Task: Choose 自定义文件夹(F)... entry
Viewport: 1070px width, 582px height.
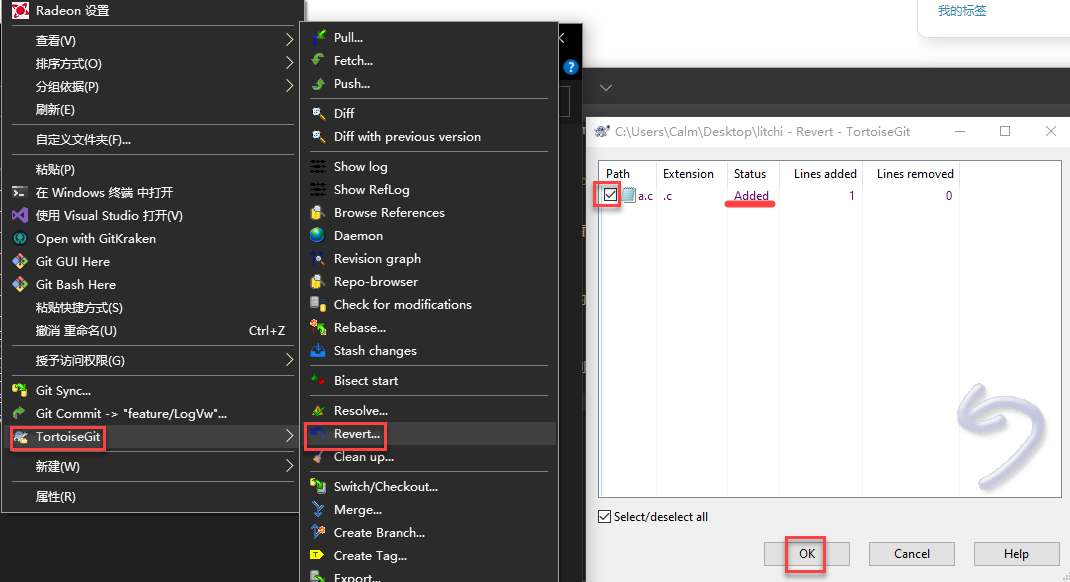Action: (153, 140)
